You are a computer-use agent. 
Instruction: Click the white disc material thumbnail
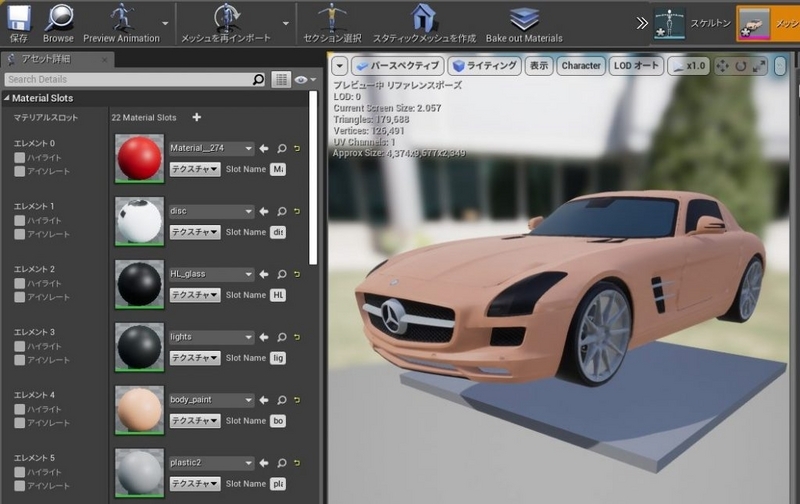coord(139,221)
